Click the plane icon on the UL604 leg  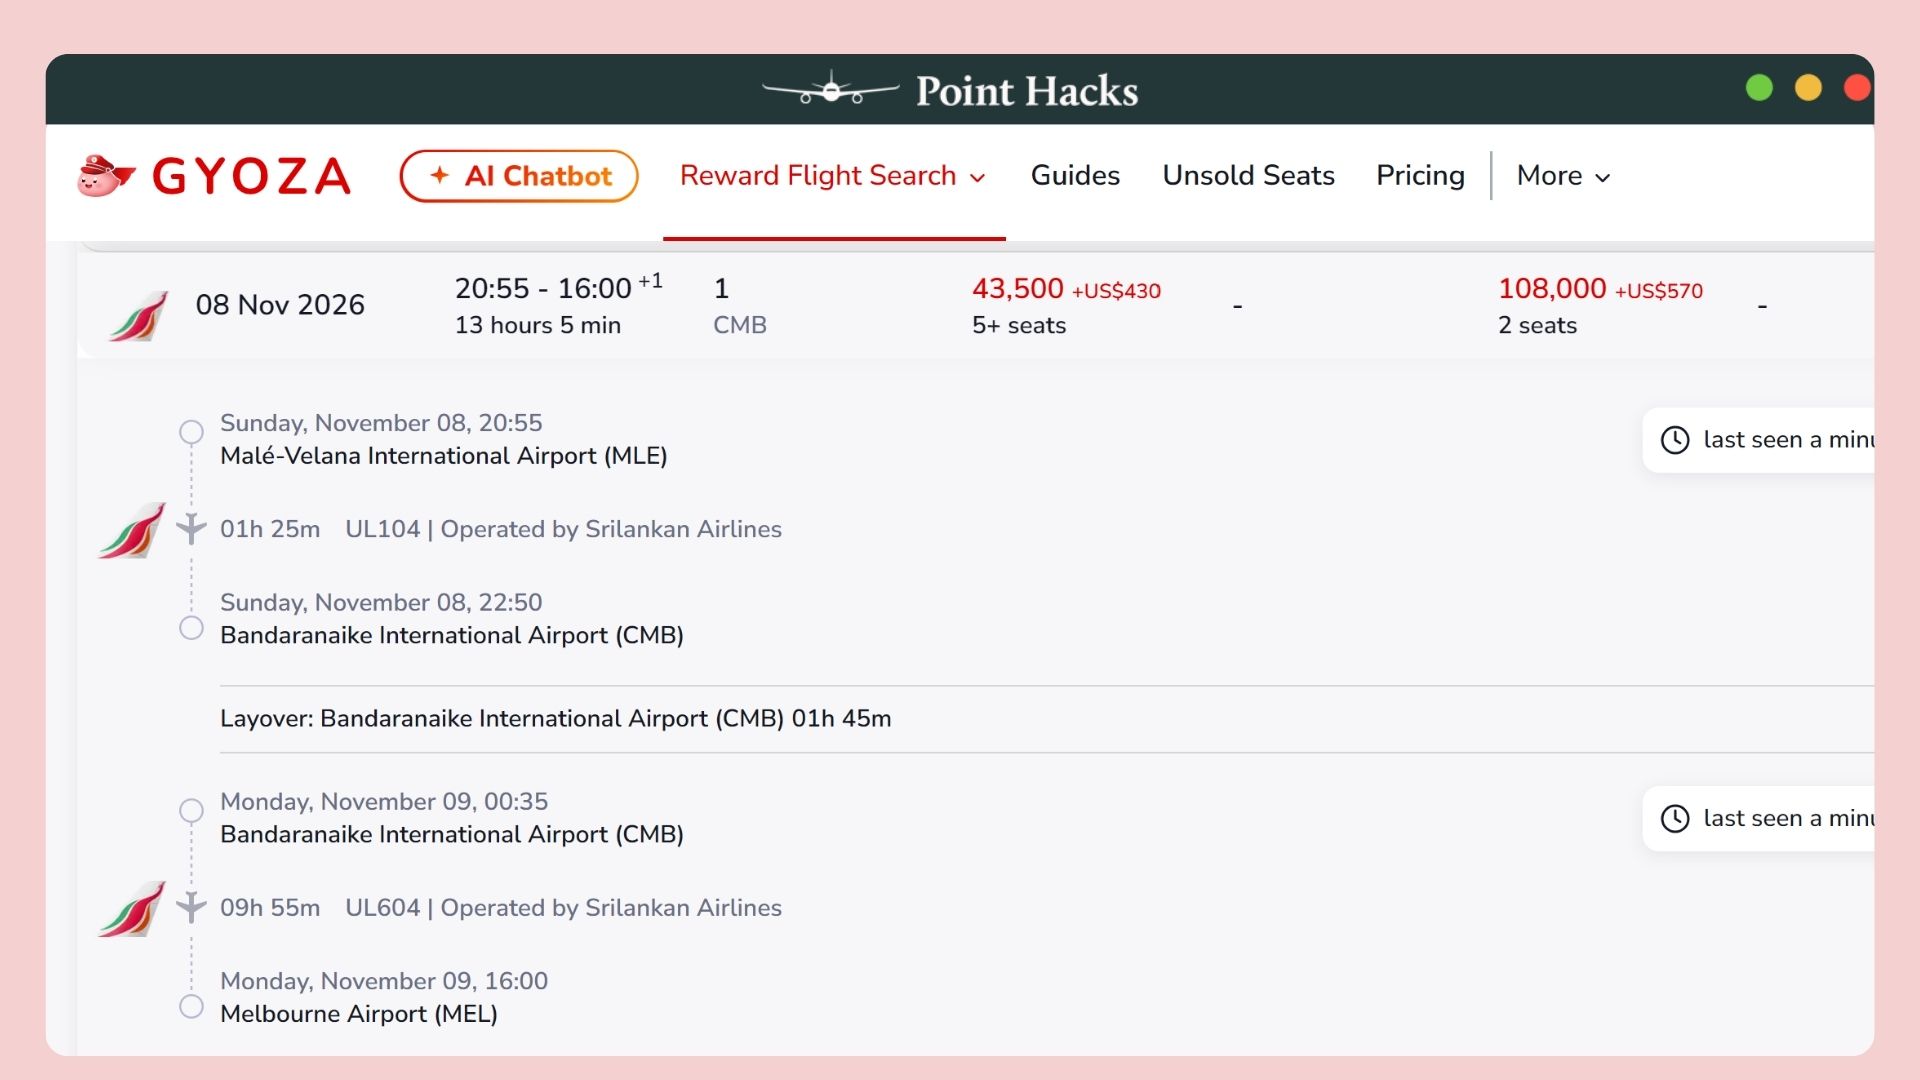point(191,907)
